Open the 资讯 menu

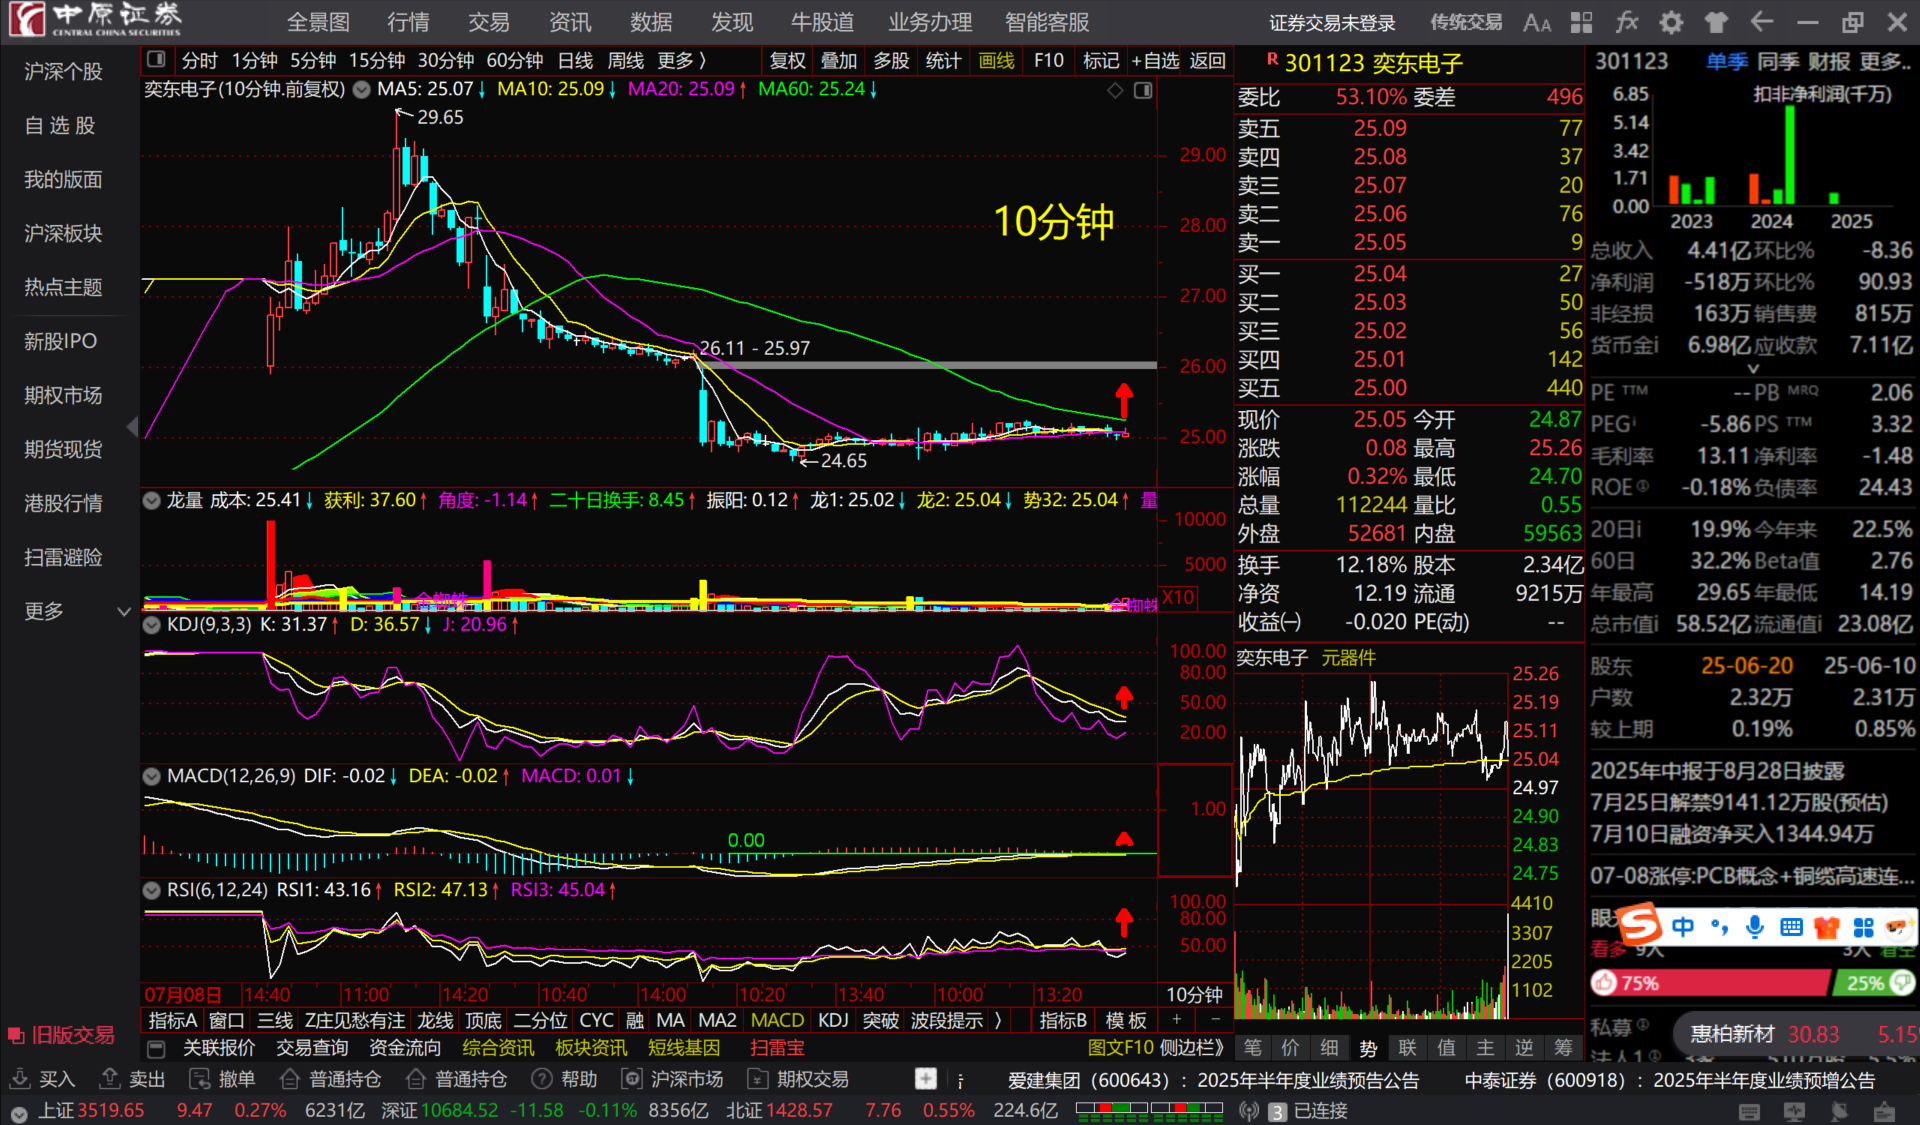pos(570,22)
